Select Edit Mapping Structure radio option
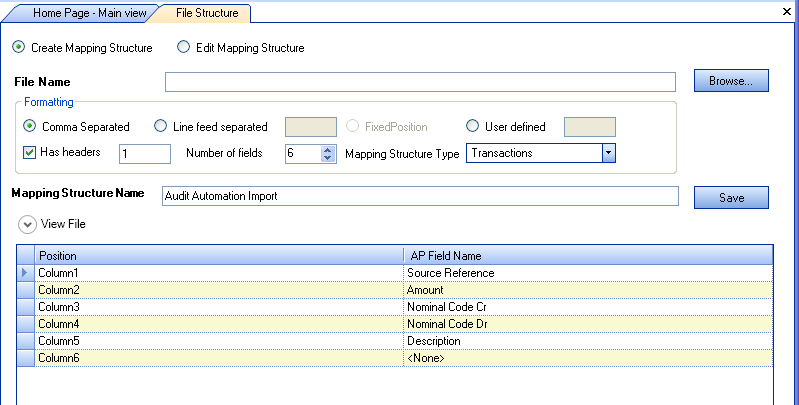Screen dimensions: 799x405 tap(183, 47)
